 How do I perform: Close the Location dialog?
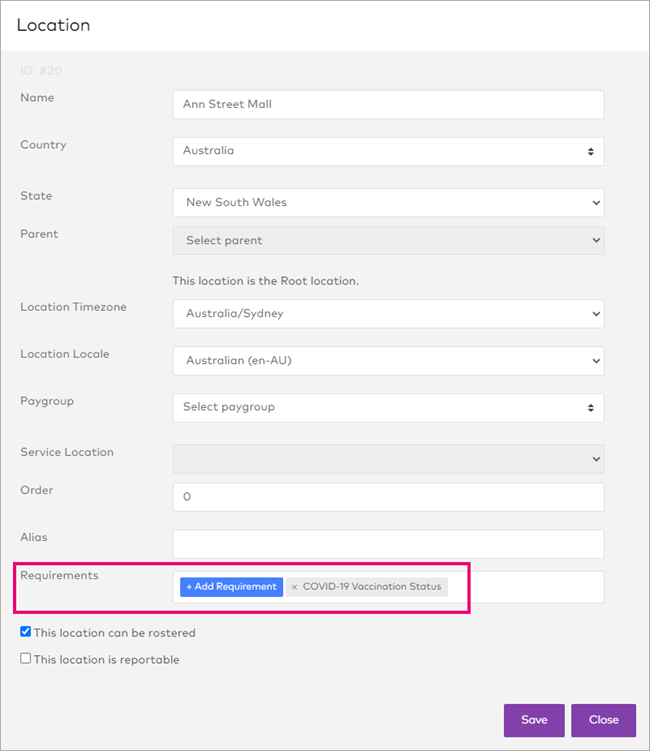click(x=603, y=720)
